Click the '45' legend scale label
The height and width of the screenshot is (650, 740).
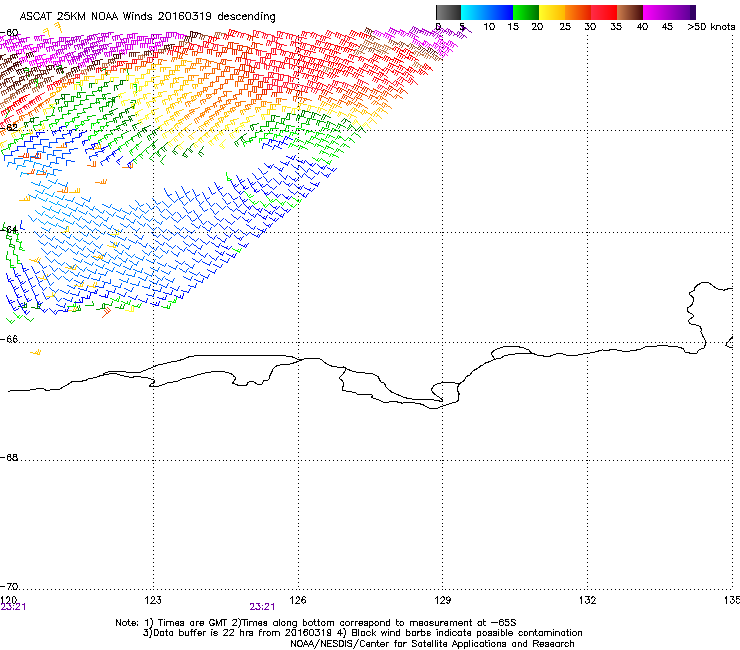(667, 27)
